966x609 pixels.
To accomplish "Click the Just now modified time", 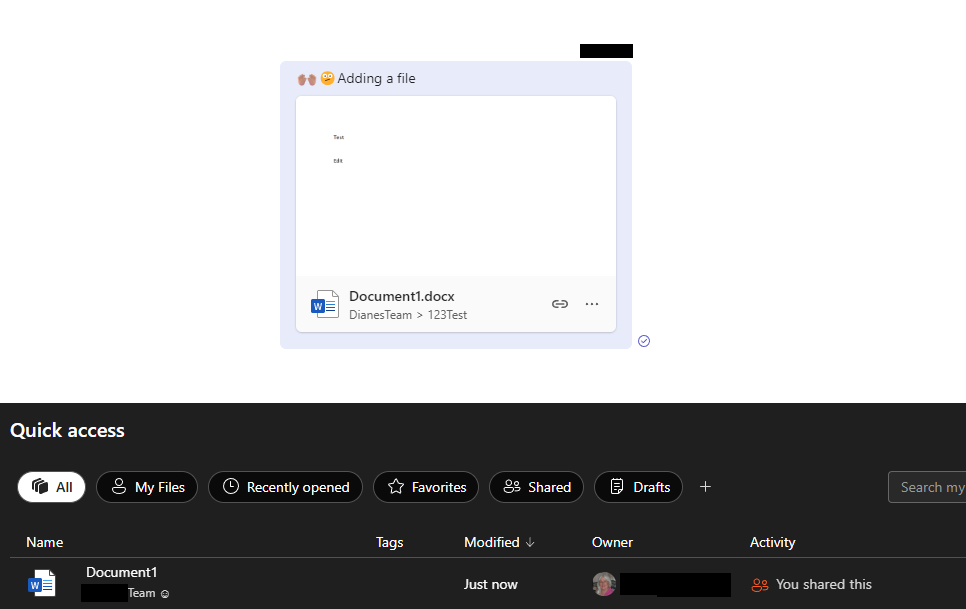I will (490, 584).
